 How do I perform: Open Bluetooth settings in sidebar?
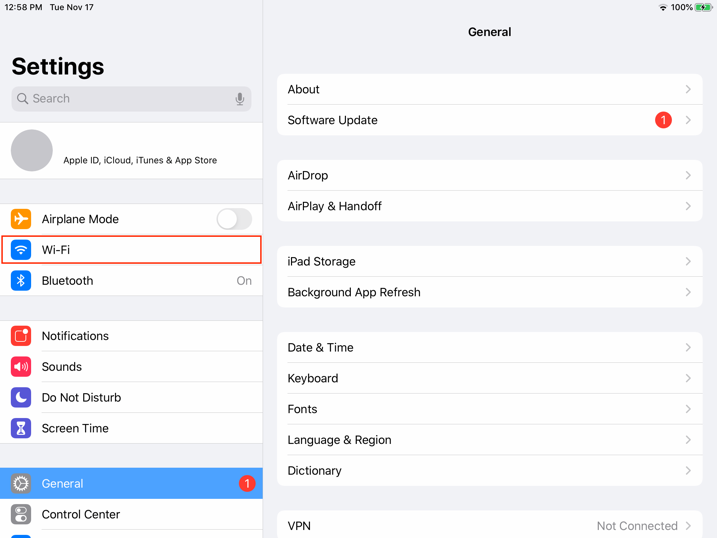pos(131,281)
